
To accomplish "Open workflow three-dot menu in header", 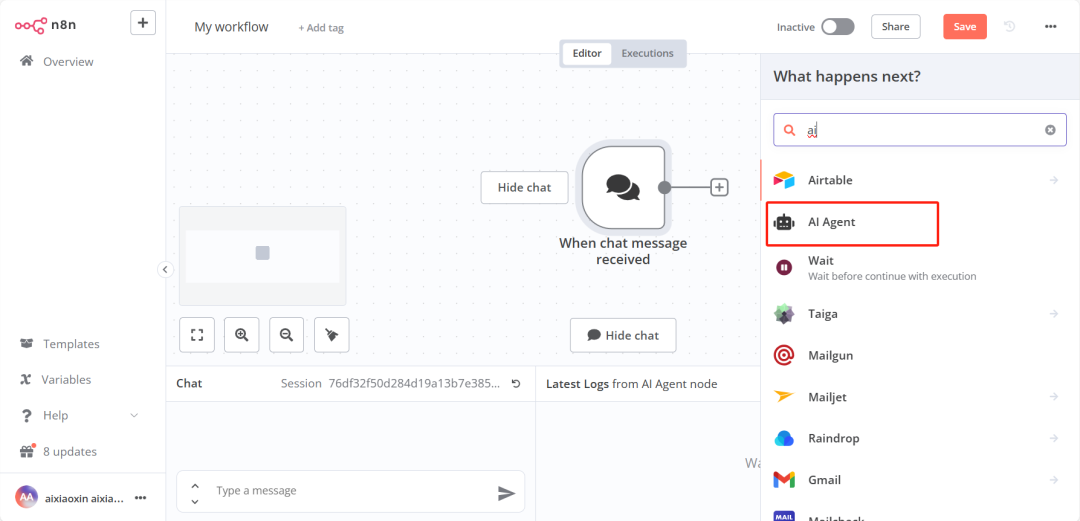I will 1050,27.
